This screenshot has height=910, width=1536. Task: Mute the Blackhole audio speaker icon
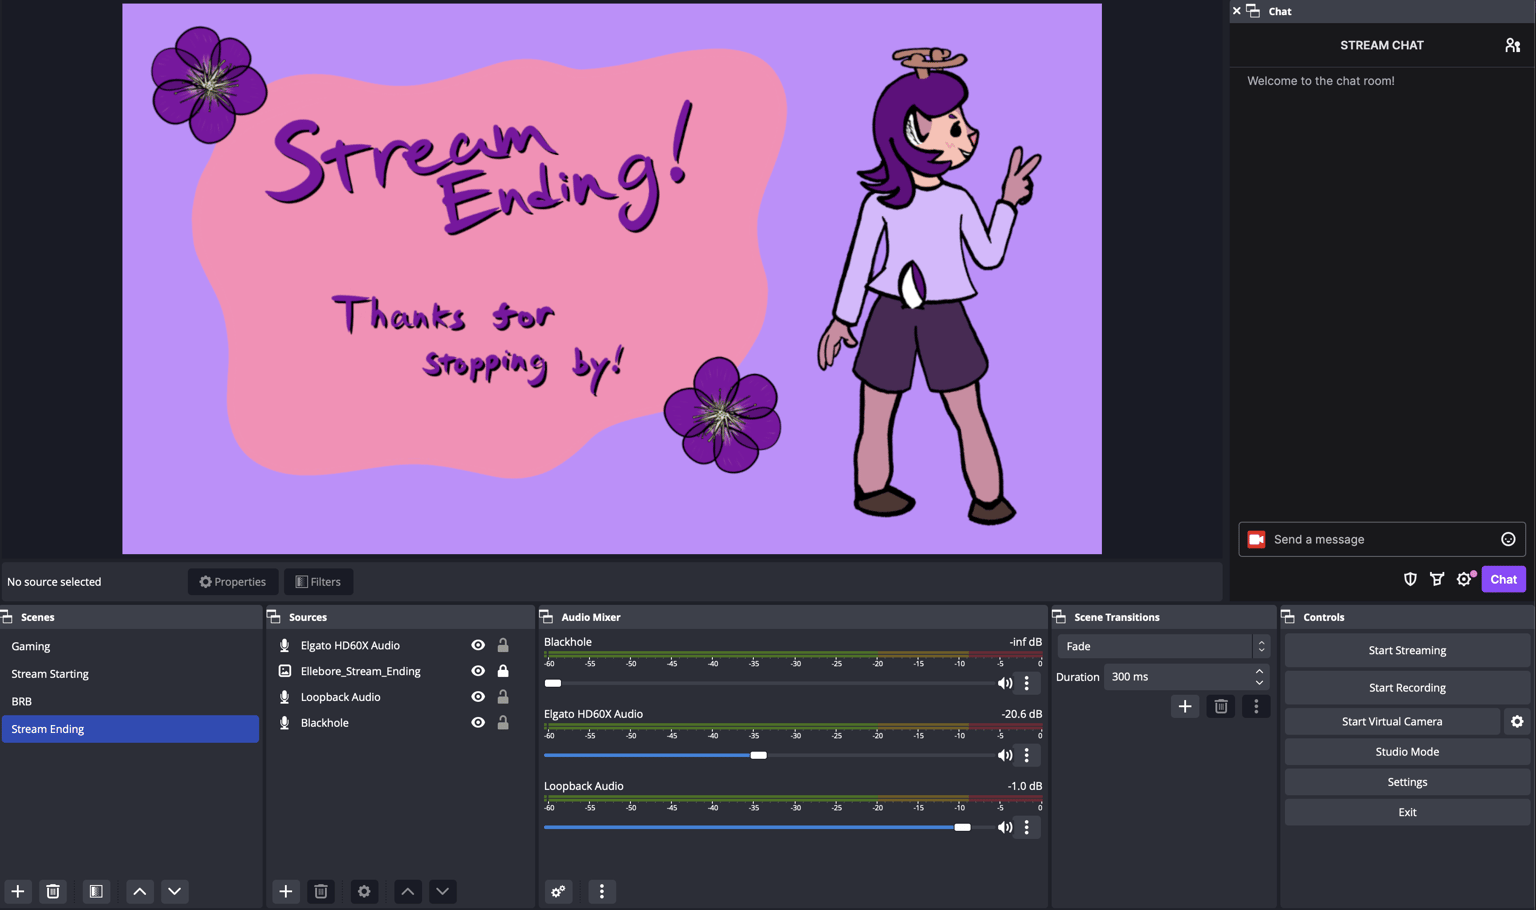(x=1004, y=683)
